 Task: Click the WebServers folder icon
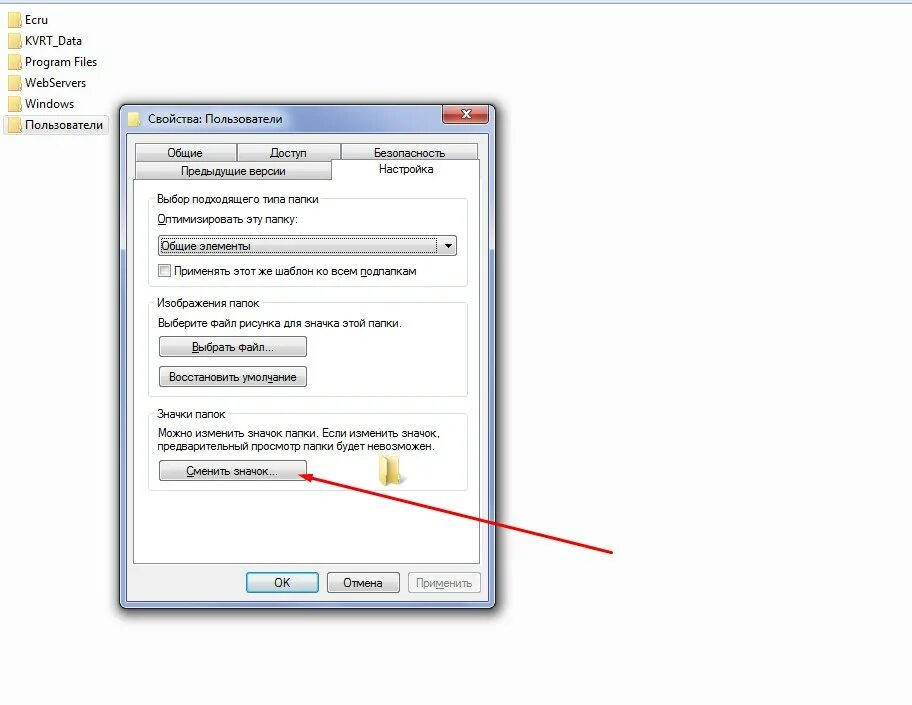tap(15, 83)
